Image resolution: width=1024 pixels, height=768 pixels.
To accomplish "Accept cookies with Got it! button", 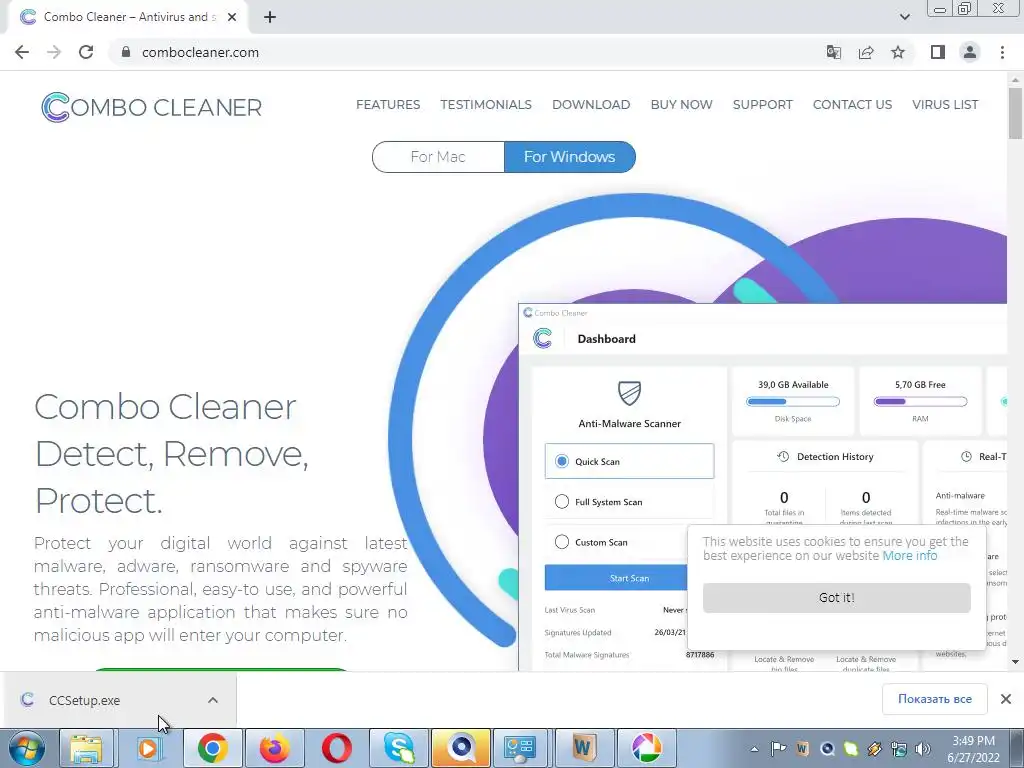I will [x=837, y=598].
